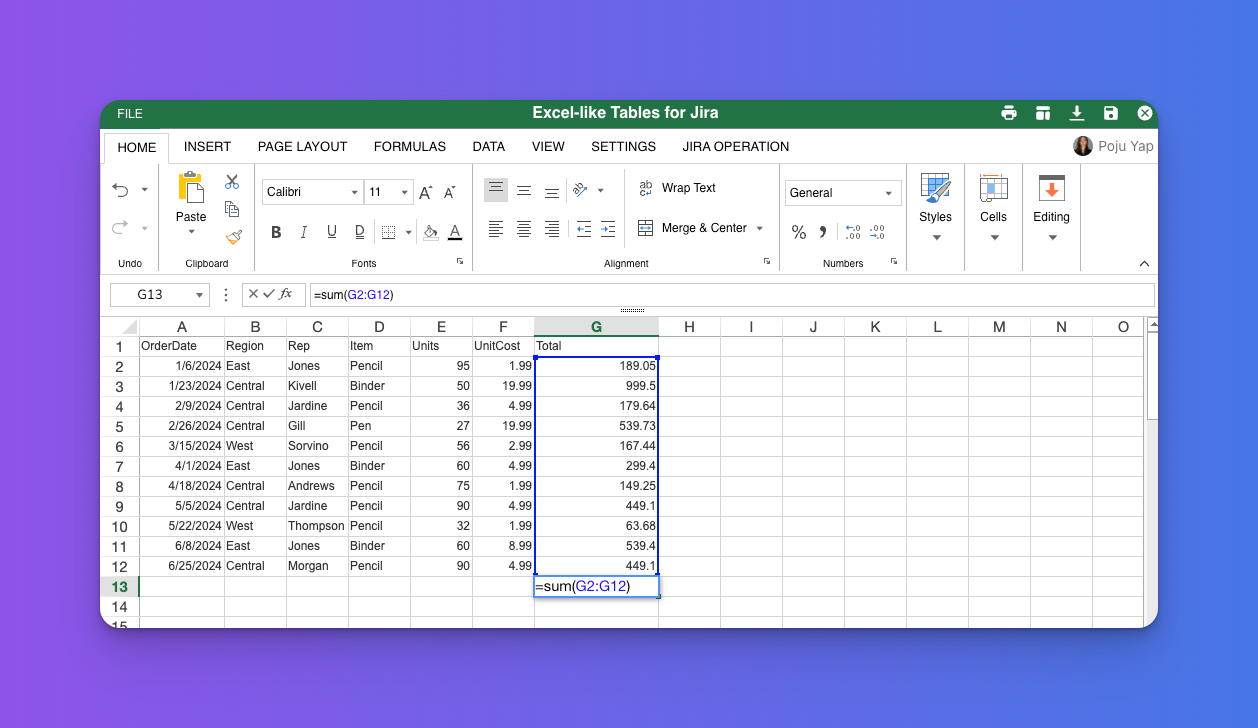
Task: Cut selection with the scissors icon
Action: [x=232, y=182]
